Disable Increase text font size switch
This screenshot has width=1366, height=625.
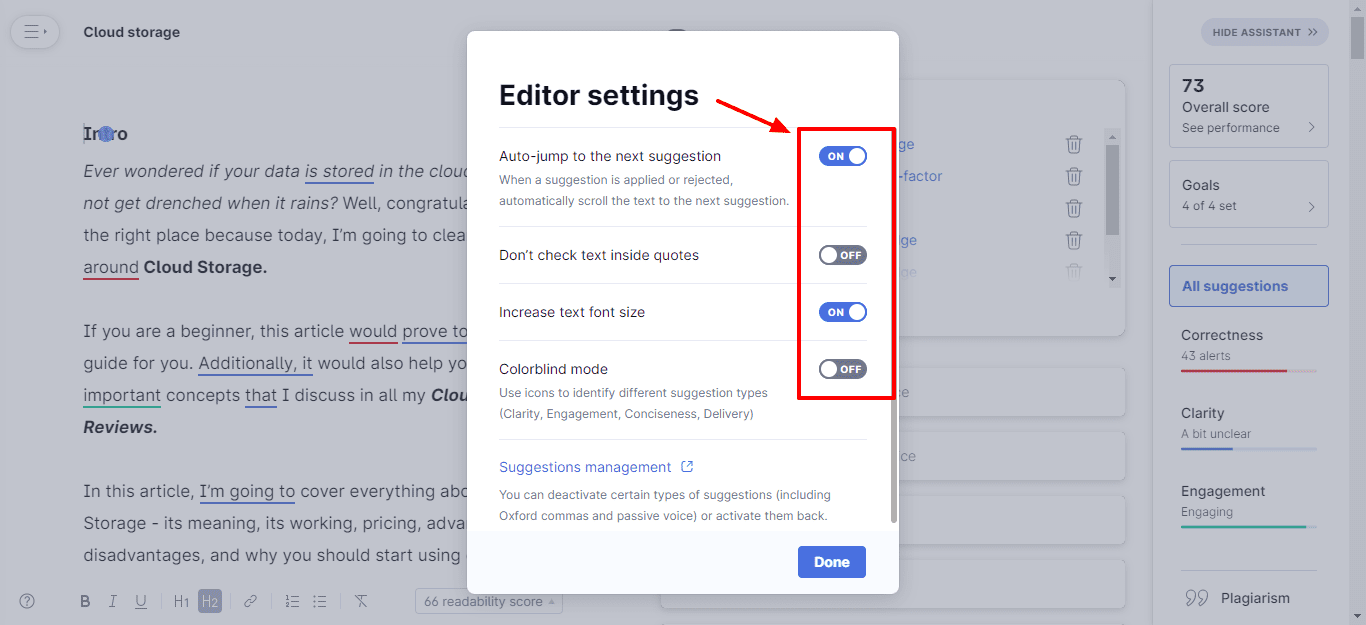[x=842, y=312]
